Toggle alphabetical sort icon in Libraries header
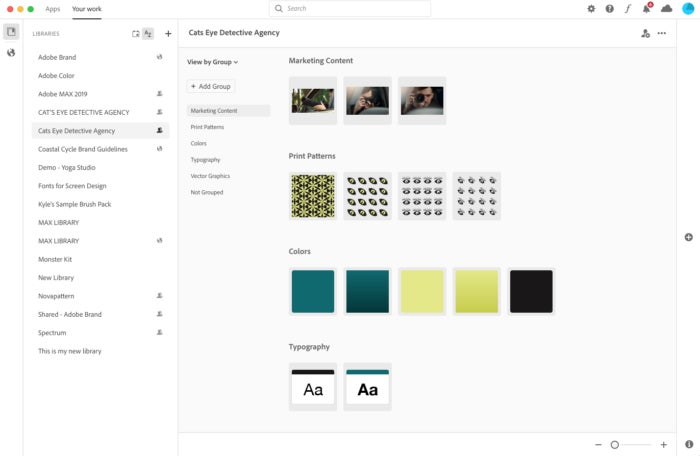The height and width of the screenshot is (456, 700). [x=148, y=34]
